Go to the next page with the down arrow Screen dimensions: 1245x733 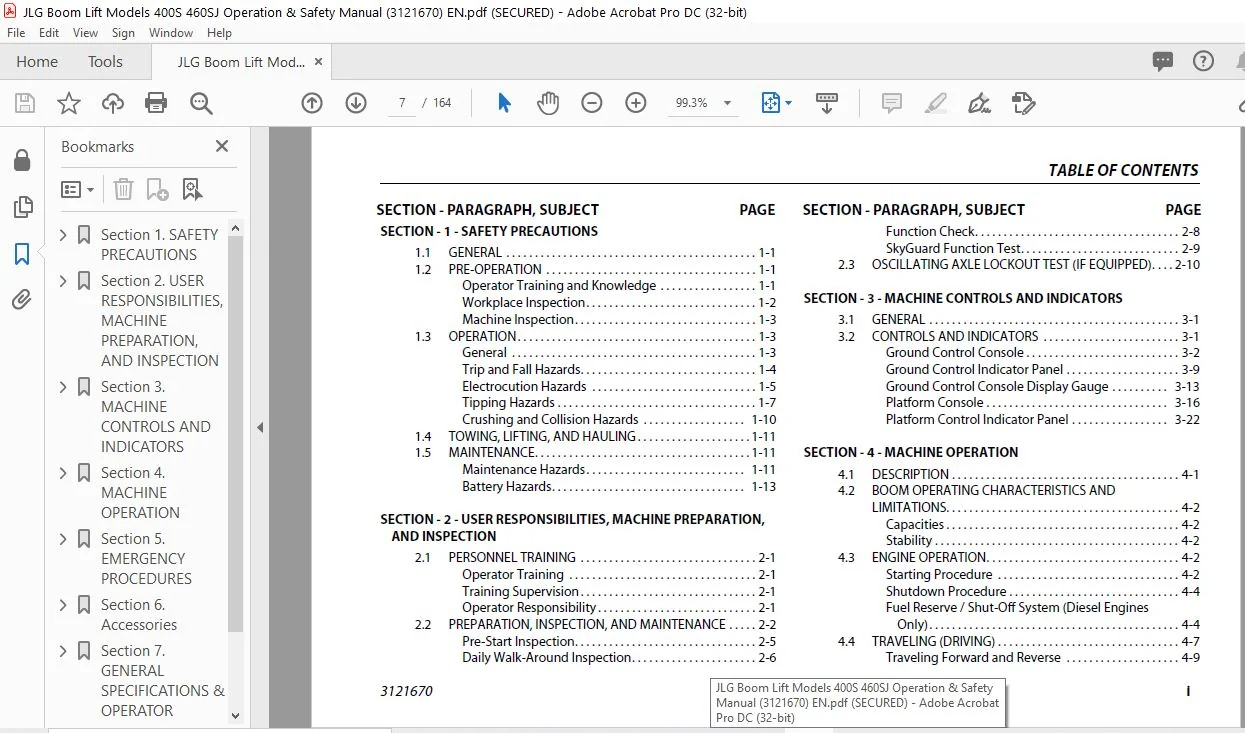(x=356, y=103)
